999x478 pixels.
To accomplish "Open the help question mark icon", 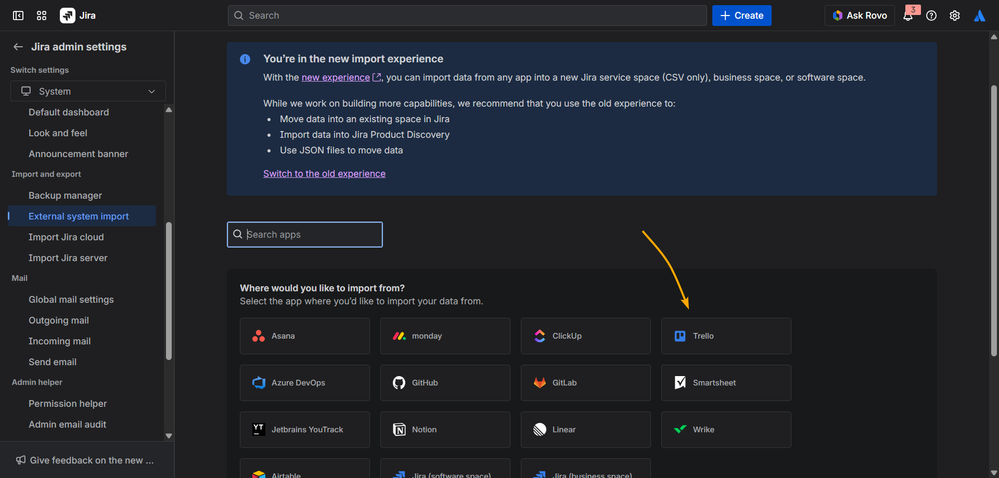I will [x=931, y=15].
